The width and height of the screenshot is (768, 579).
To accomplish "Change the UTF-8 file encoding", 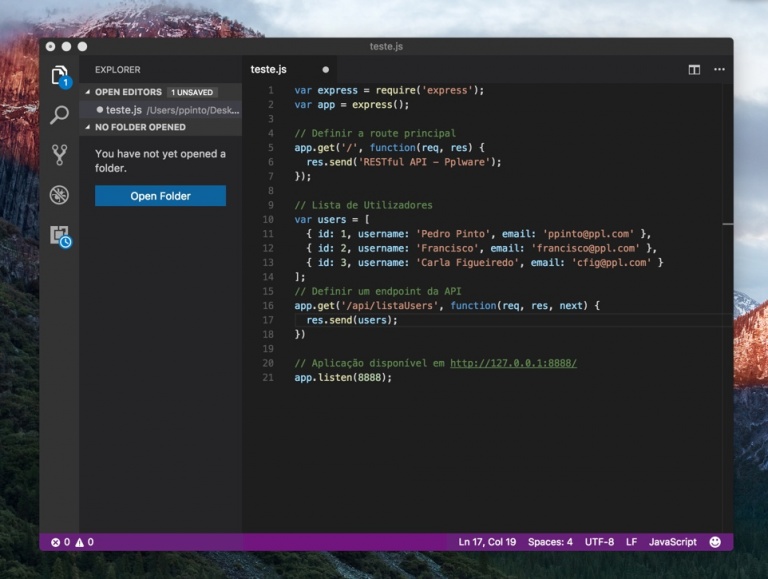I will [x=599, y=542].
